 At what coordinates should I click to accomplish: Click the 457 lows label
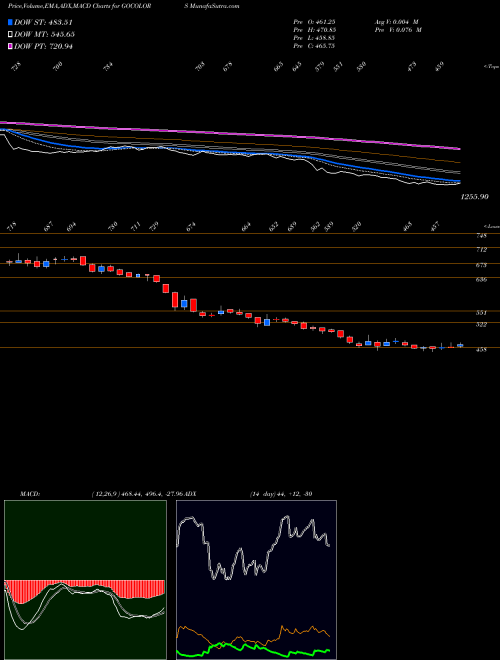[435, 226]
